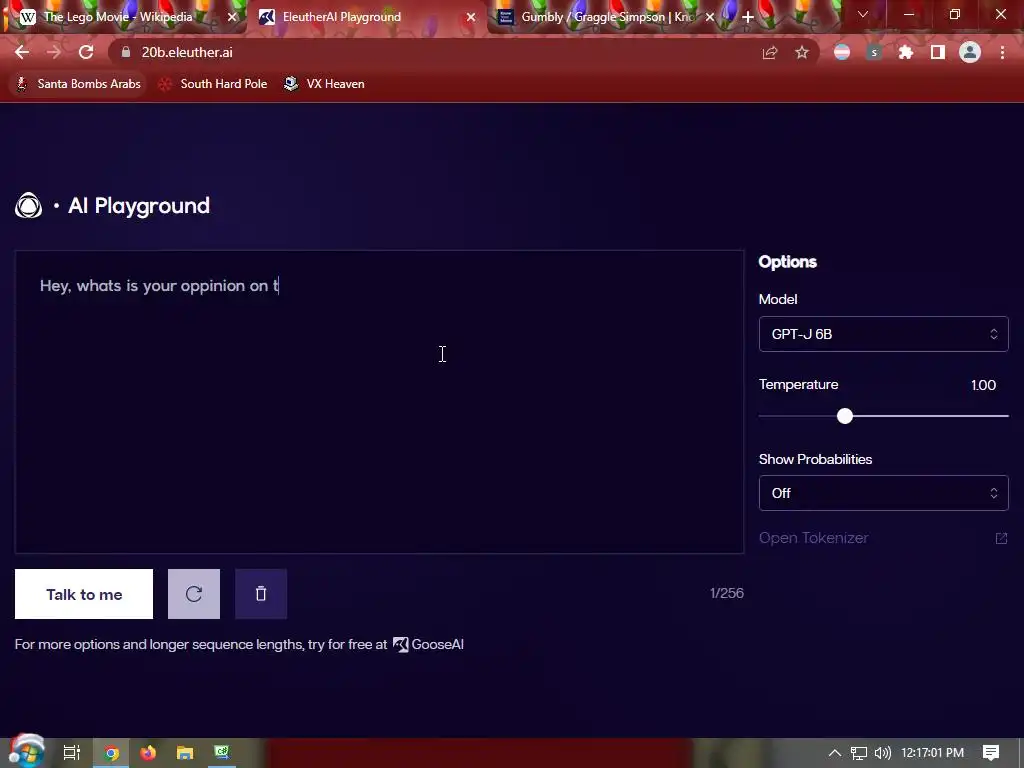Screen dimensions: 1024x768
Task: Close the Gumbly / Graggle Simpson tab
Action: [x=710, y=17]
